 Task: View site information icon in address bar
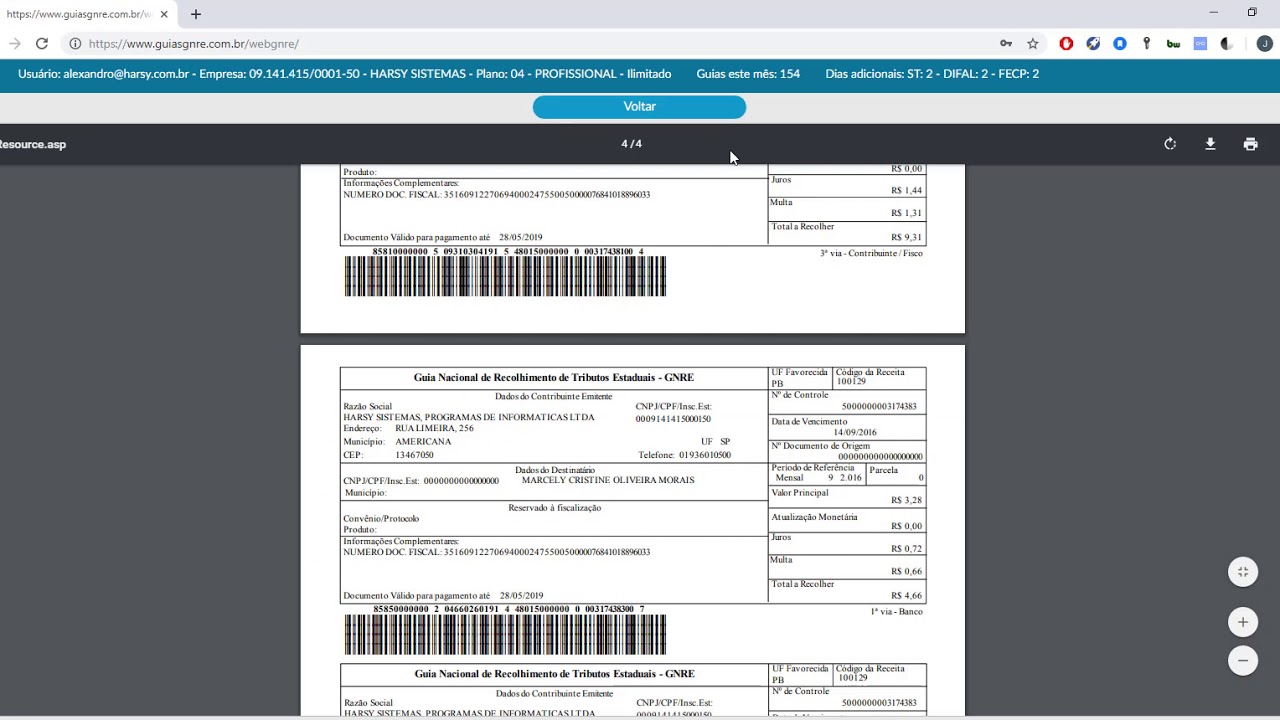pyautogui.click(x=75, y=43)
